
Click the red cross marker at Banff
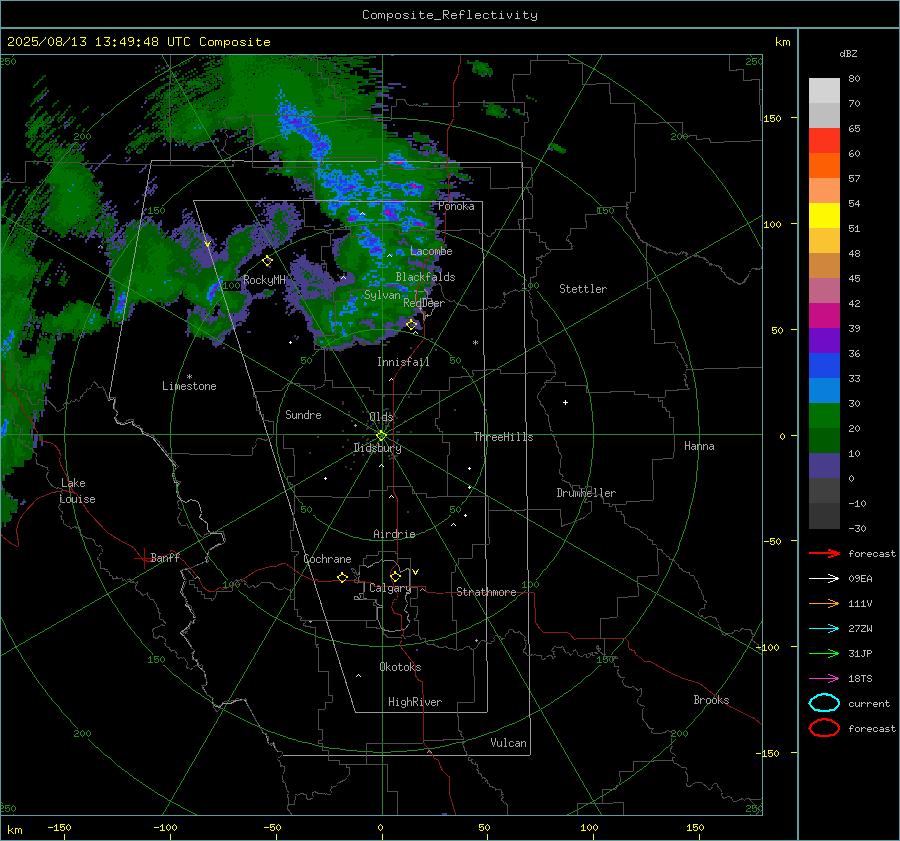point(142,558)
